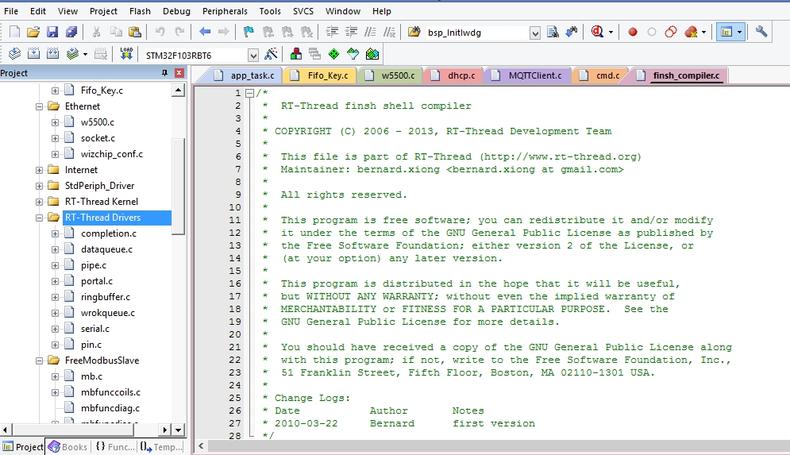Switch to the Fifo_Key.c tab

tap(320, 76)
